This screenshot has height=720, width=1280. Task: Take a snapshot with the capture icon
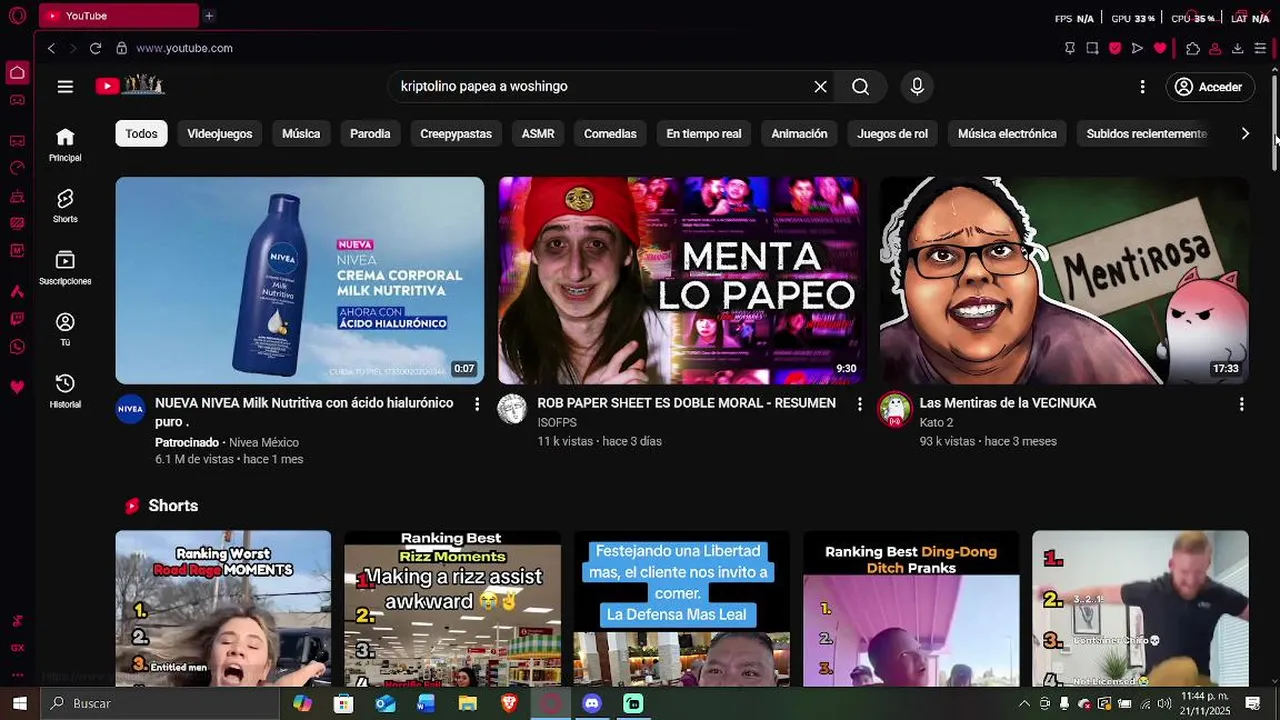tap(1092, 48)
